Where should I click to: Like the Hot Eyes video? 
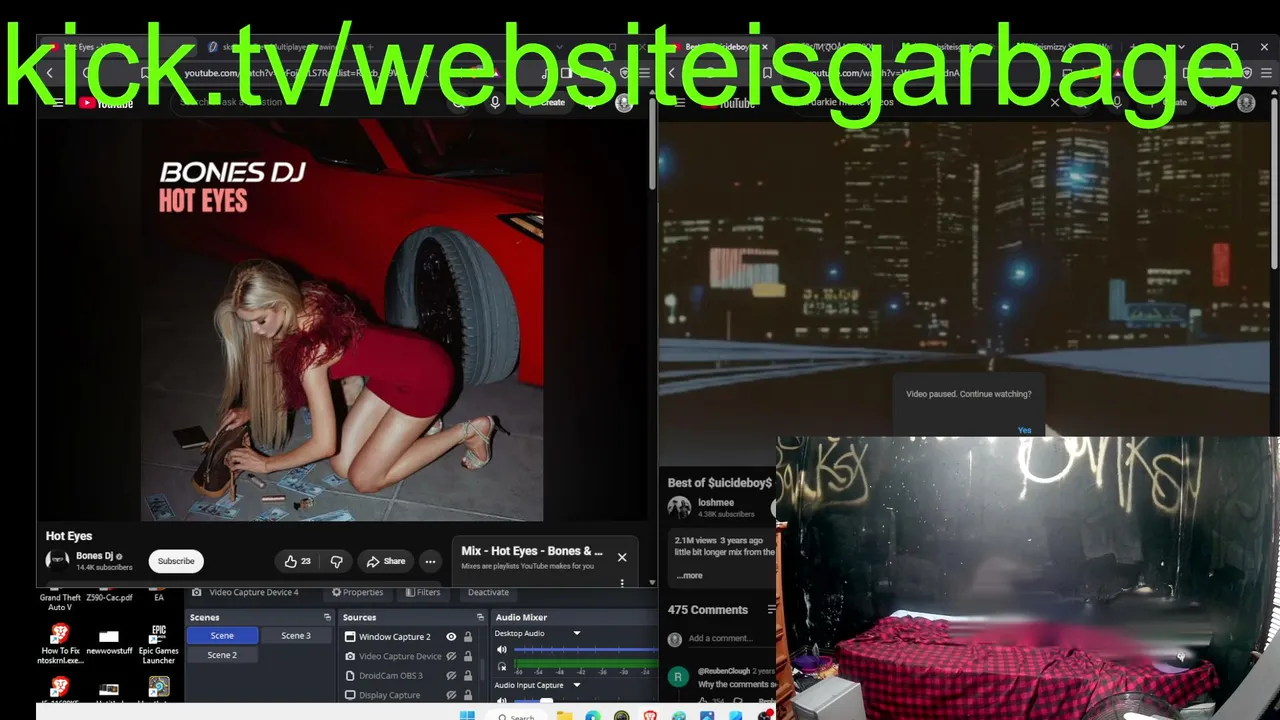click(298, 561)
